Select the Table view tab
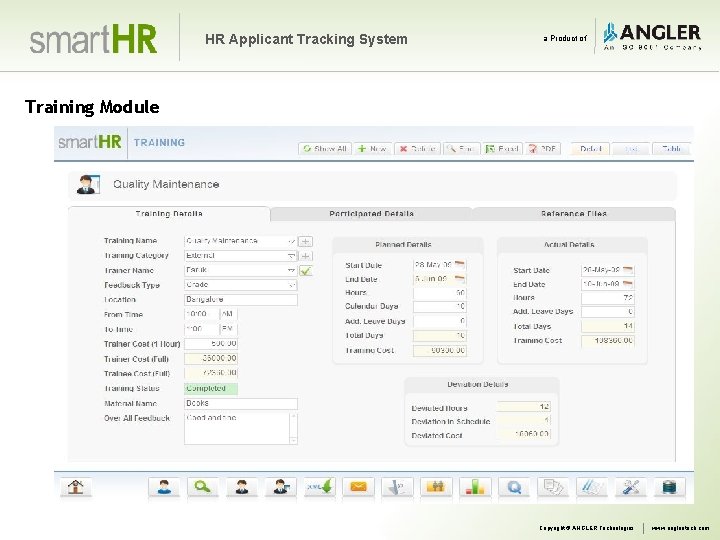Screen dimensions: 720x540 [671, 149]
